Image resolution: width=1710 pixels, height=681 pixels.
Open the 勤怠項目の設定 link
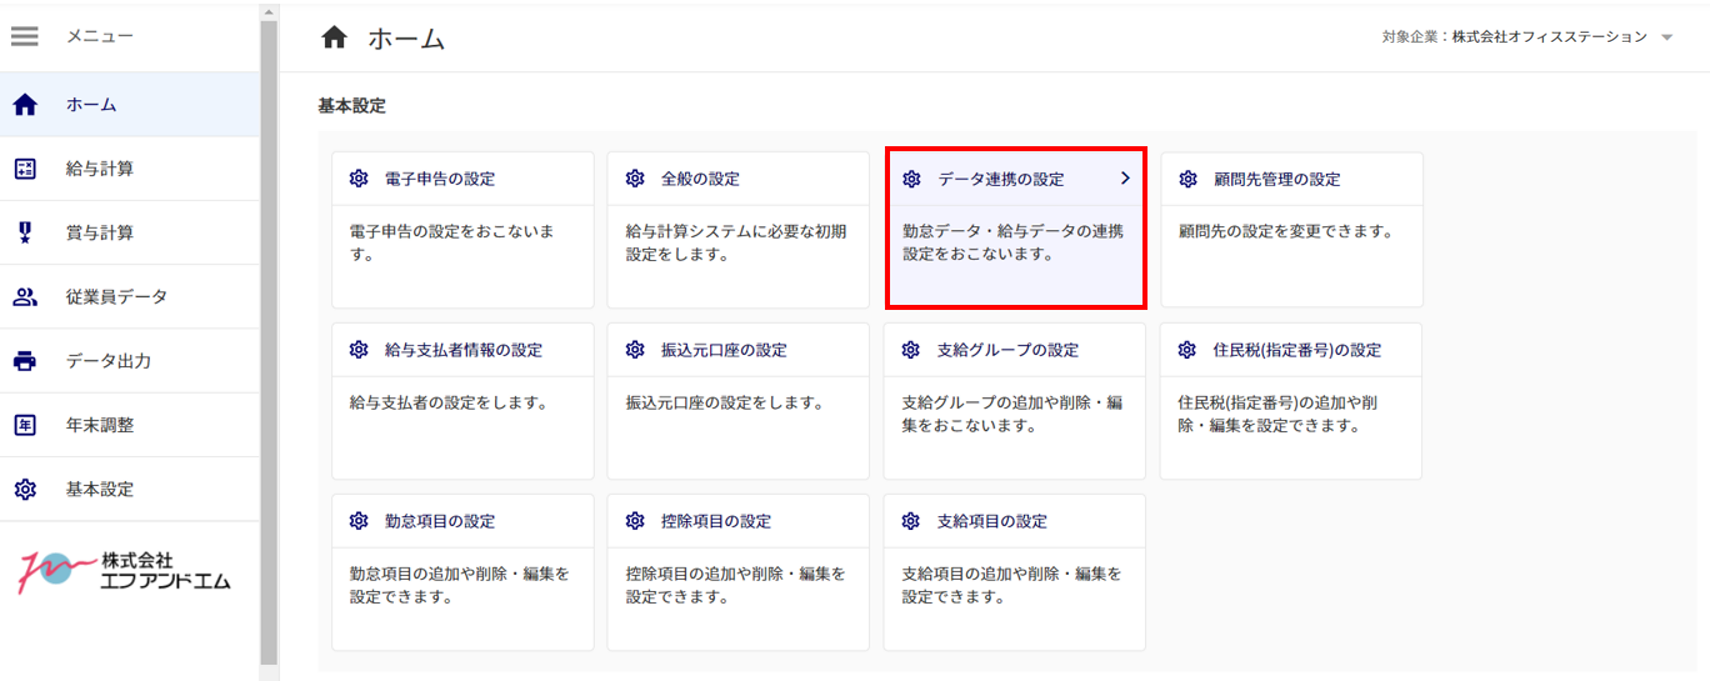(440, 521)
